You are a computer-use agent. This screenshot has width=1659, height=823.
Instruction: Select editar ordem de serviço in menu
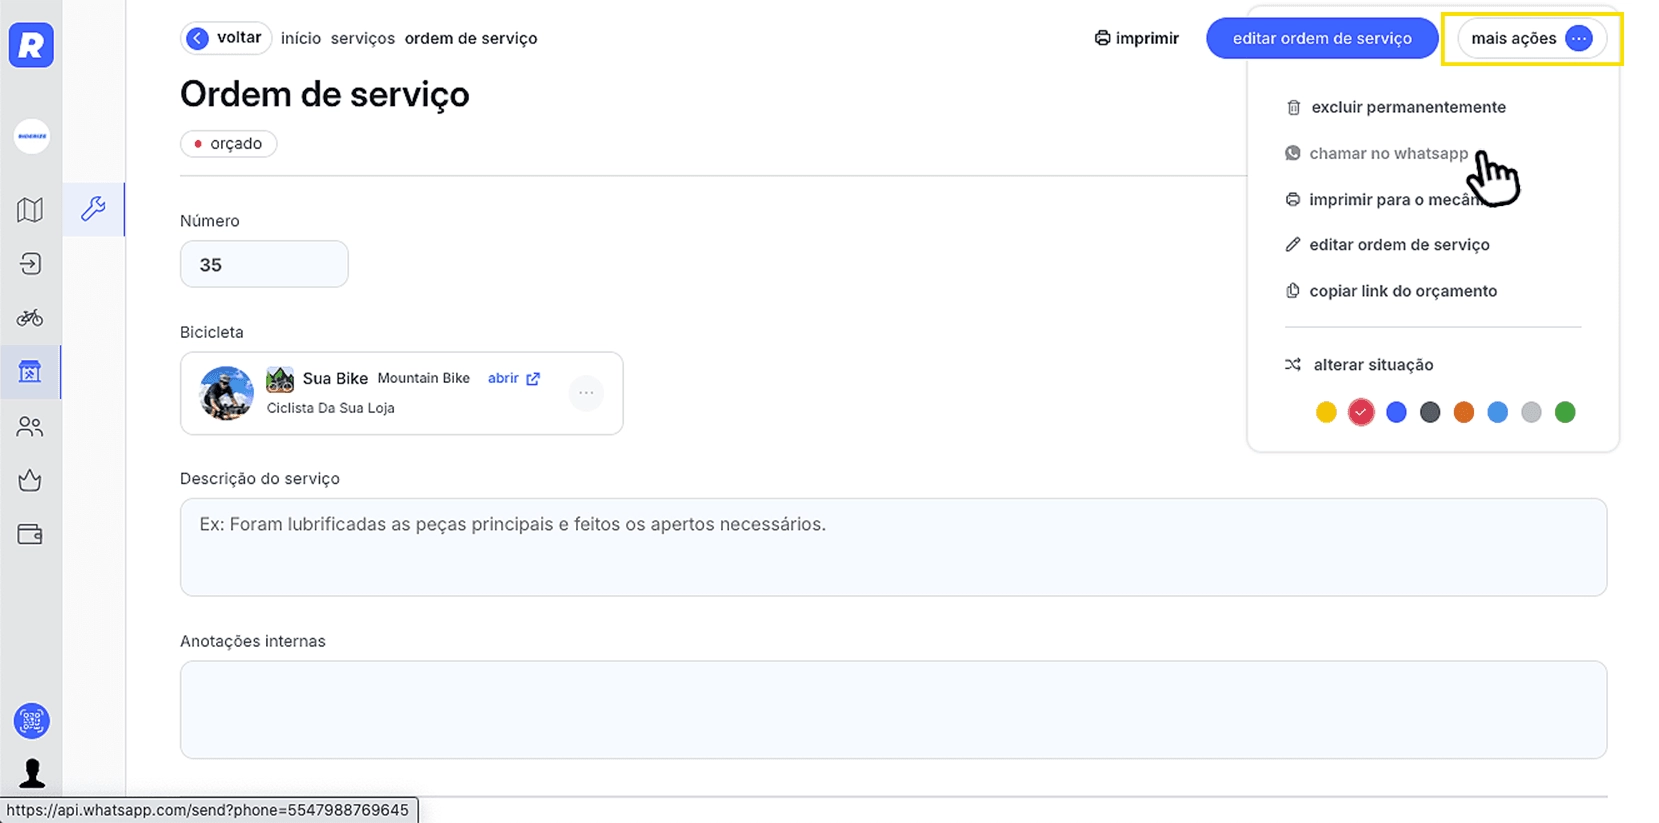[x=1388, y=244]
